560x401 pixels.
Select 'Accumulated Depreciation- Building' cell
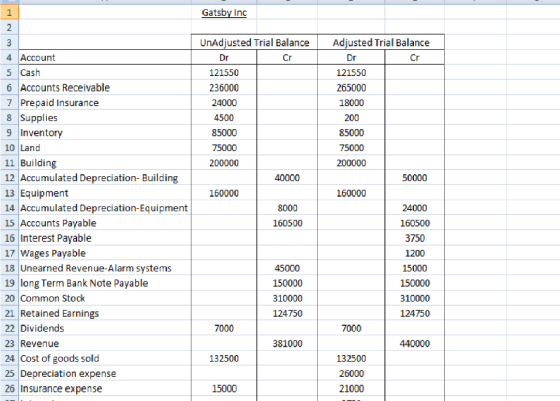[105, 178]
